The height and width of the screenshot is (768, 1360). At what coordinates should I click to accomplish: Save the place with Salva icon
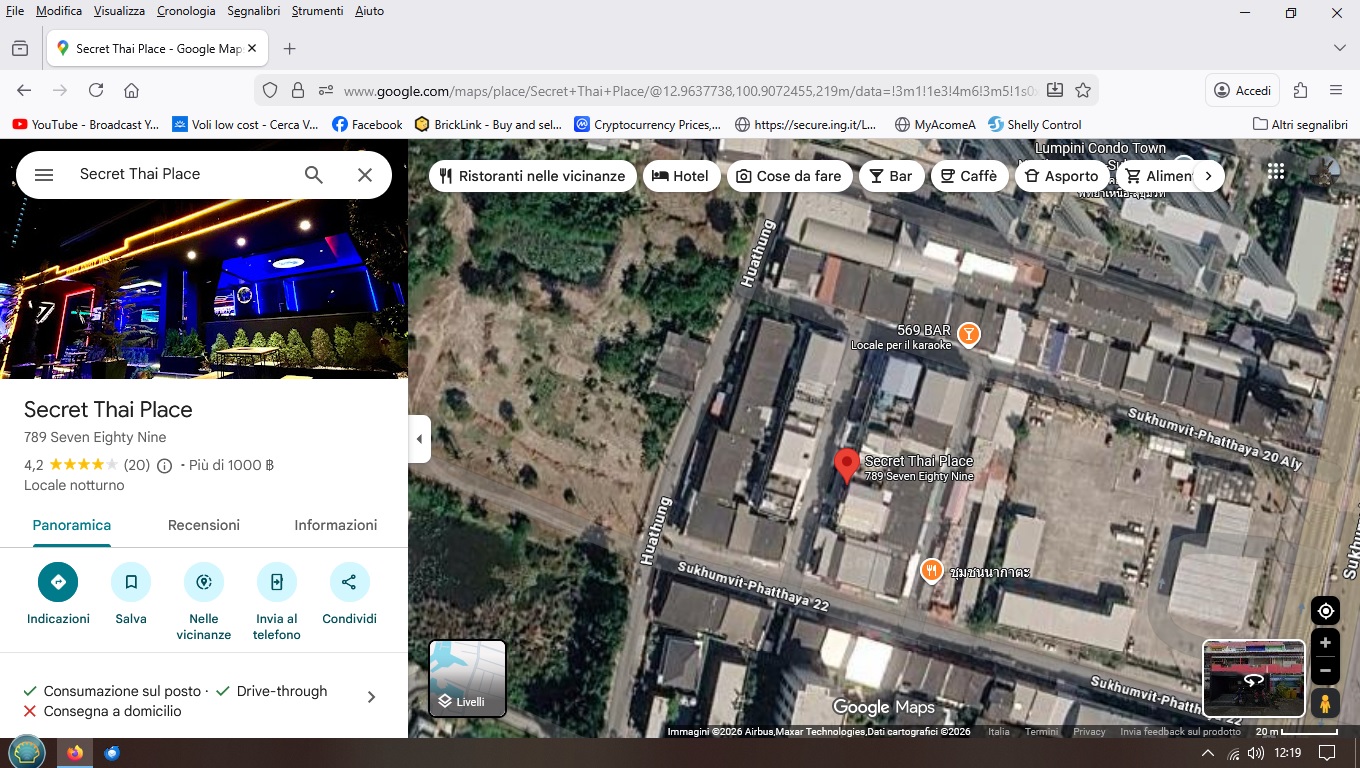pyautogui.click(x=131, y=582)
